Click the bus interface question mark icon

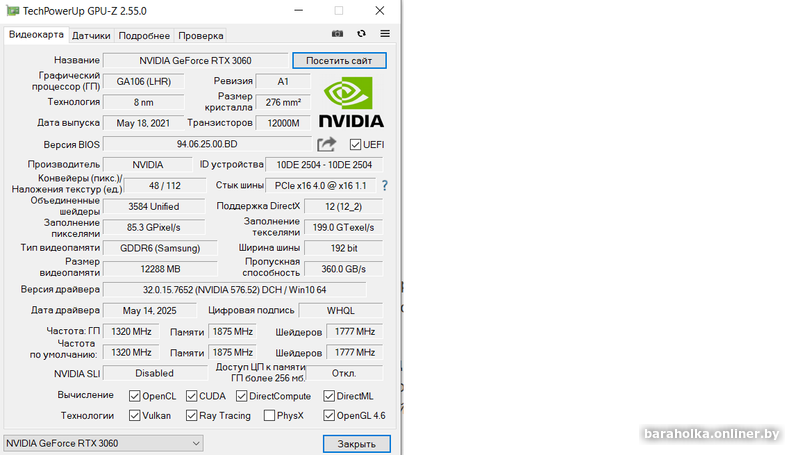click(385, 186)
